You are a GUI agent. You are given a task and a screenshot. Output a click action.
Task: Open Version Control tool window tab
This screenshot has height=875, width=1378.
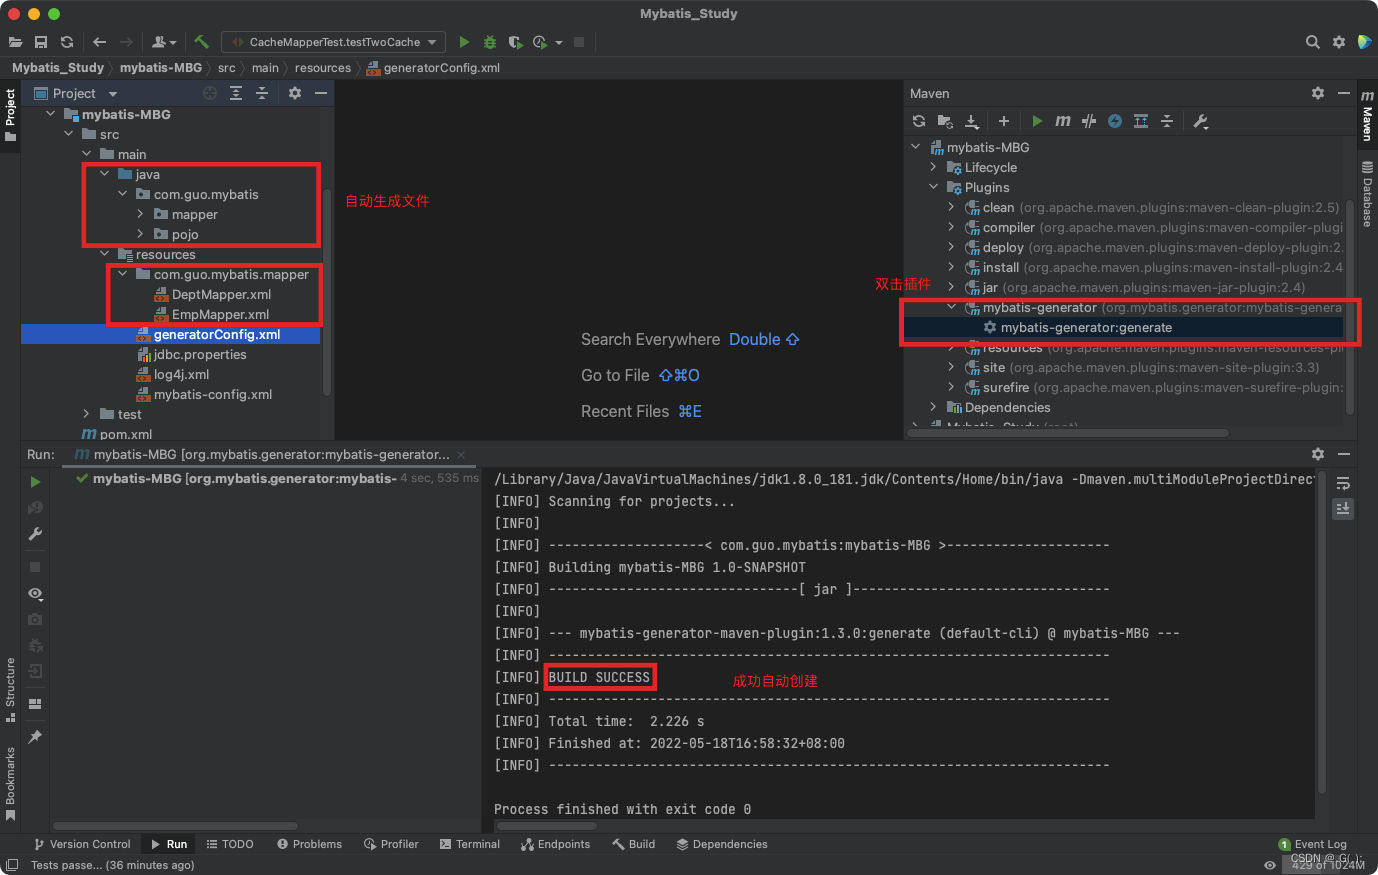[x=82, y=844]
